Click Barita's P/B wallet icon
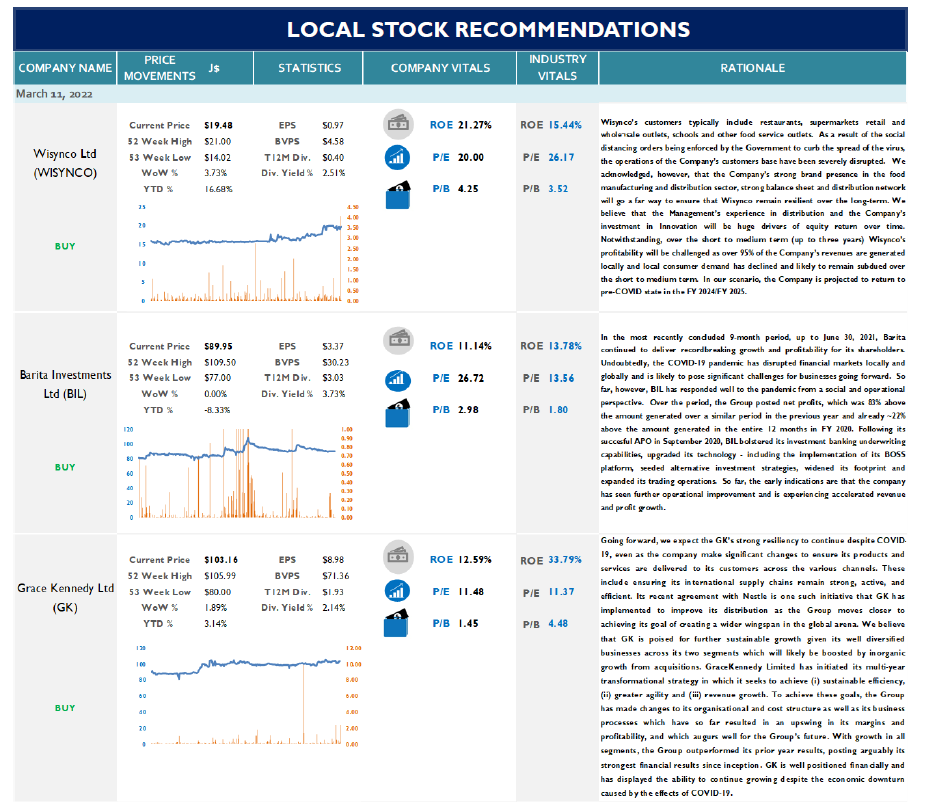The height and width of the screenshot is (802, 934). [x=398, y=413]
